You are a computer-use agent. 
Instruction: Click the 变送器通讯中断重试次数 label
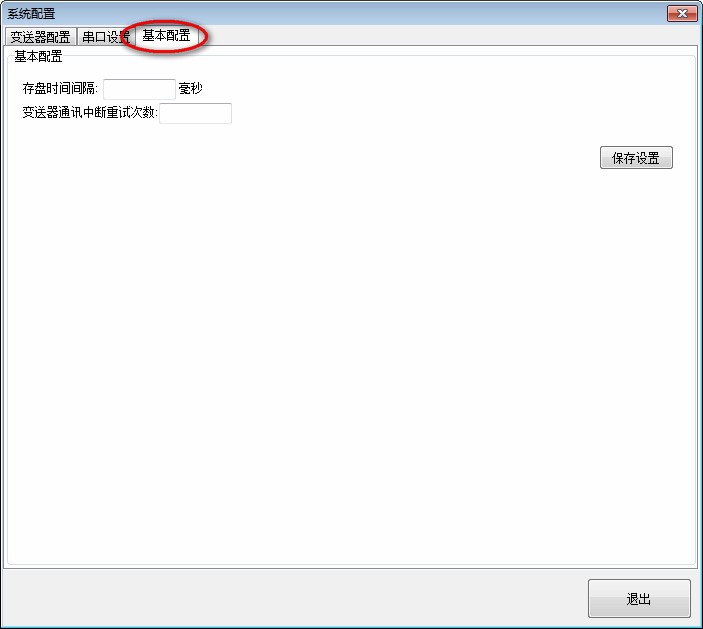pos(90,113)
